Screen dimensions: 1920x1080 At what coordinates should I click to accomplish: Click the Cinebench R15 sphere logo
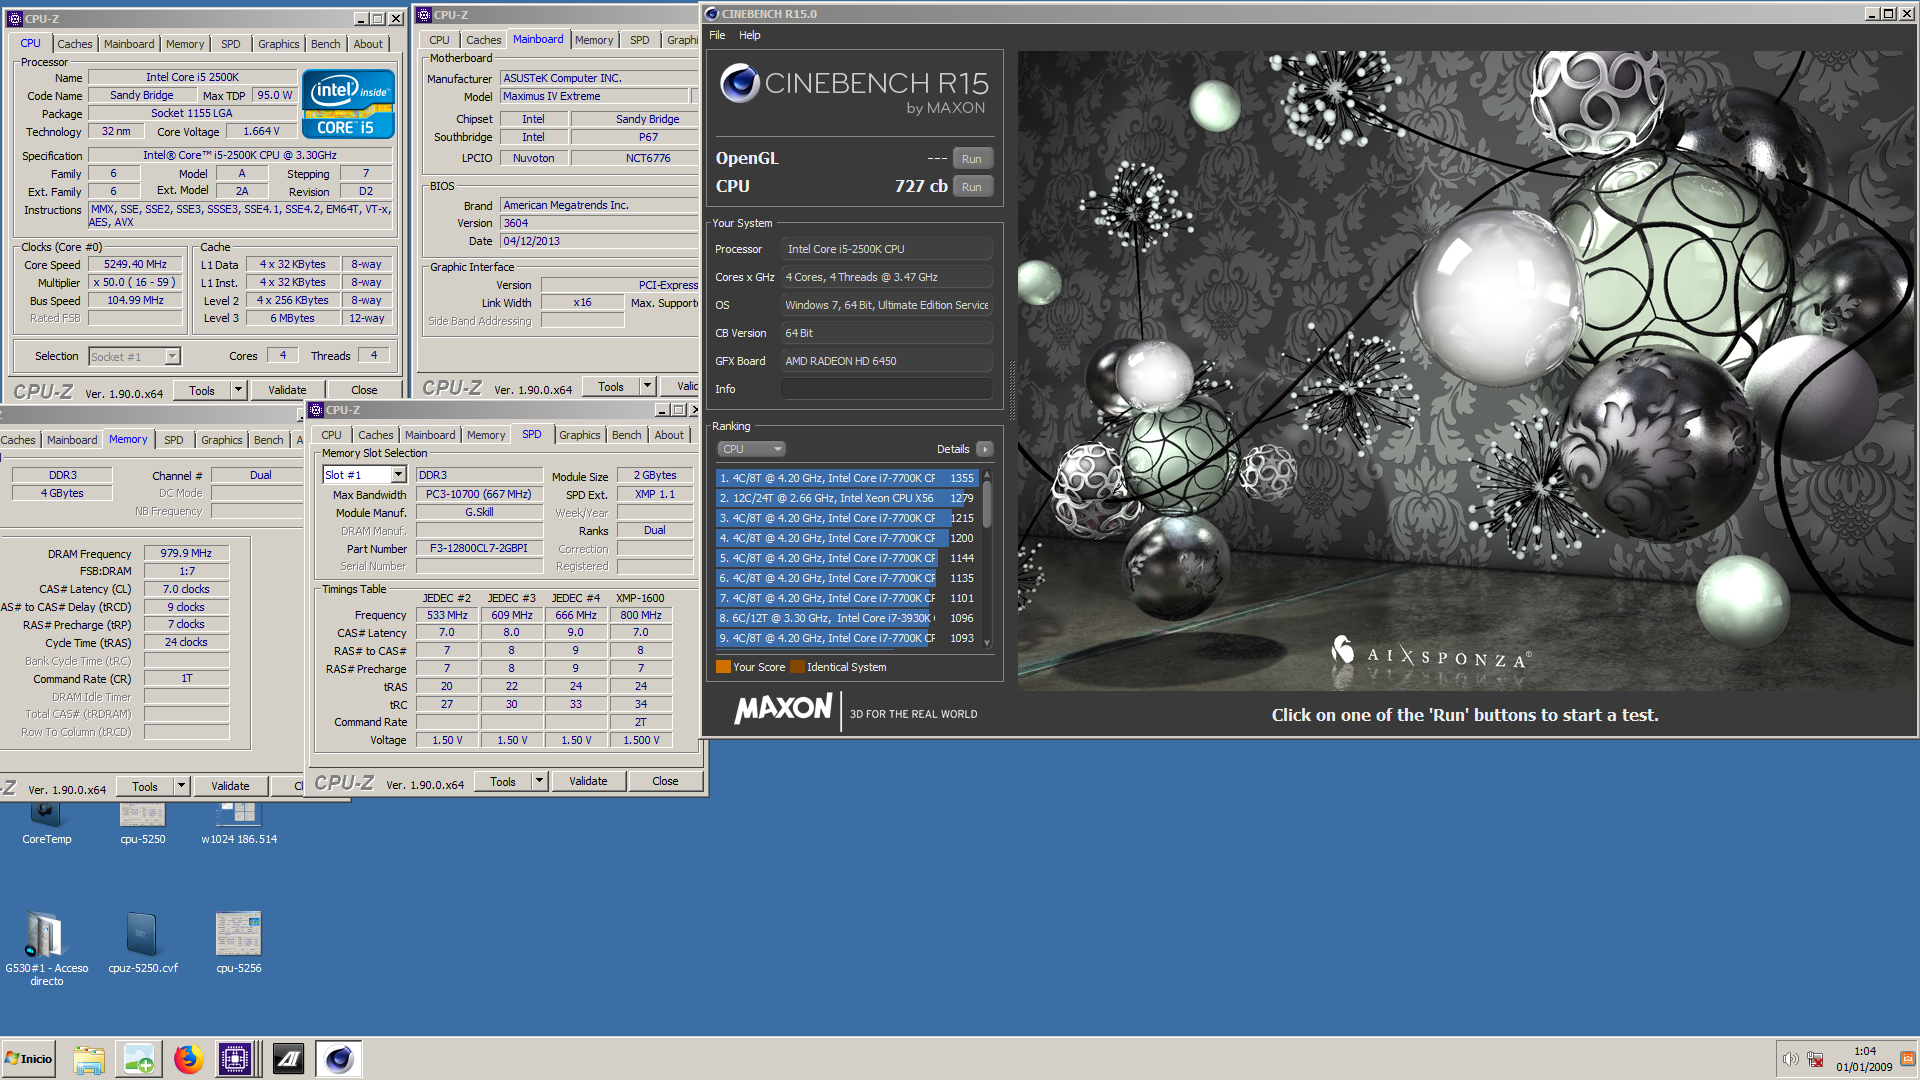point(740,83)
